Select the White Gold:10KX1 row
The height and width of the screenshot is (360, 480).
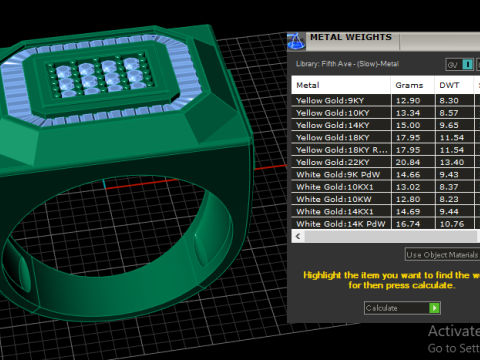pyautogui.click(x=386, y=187)
